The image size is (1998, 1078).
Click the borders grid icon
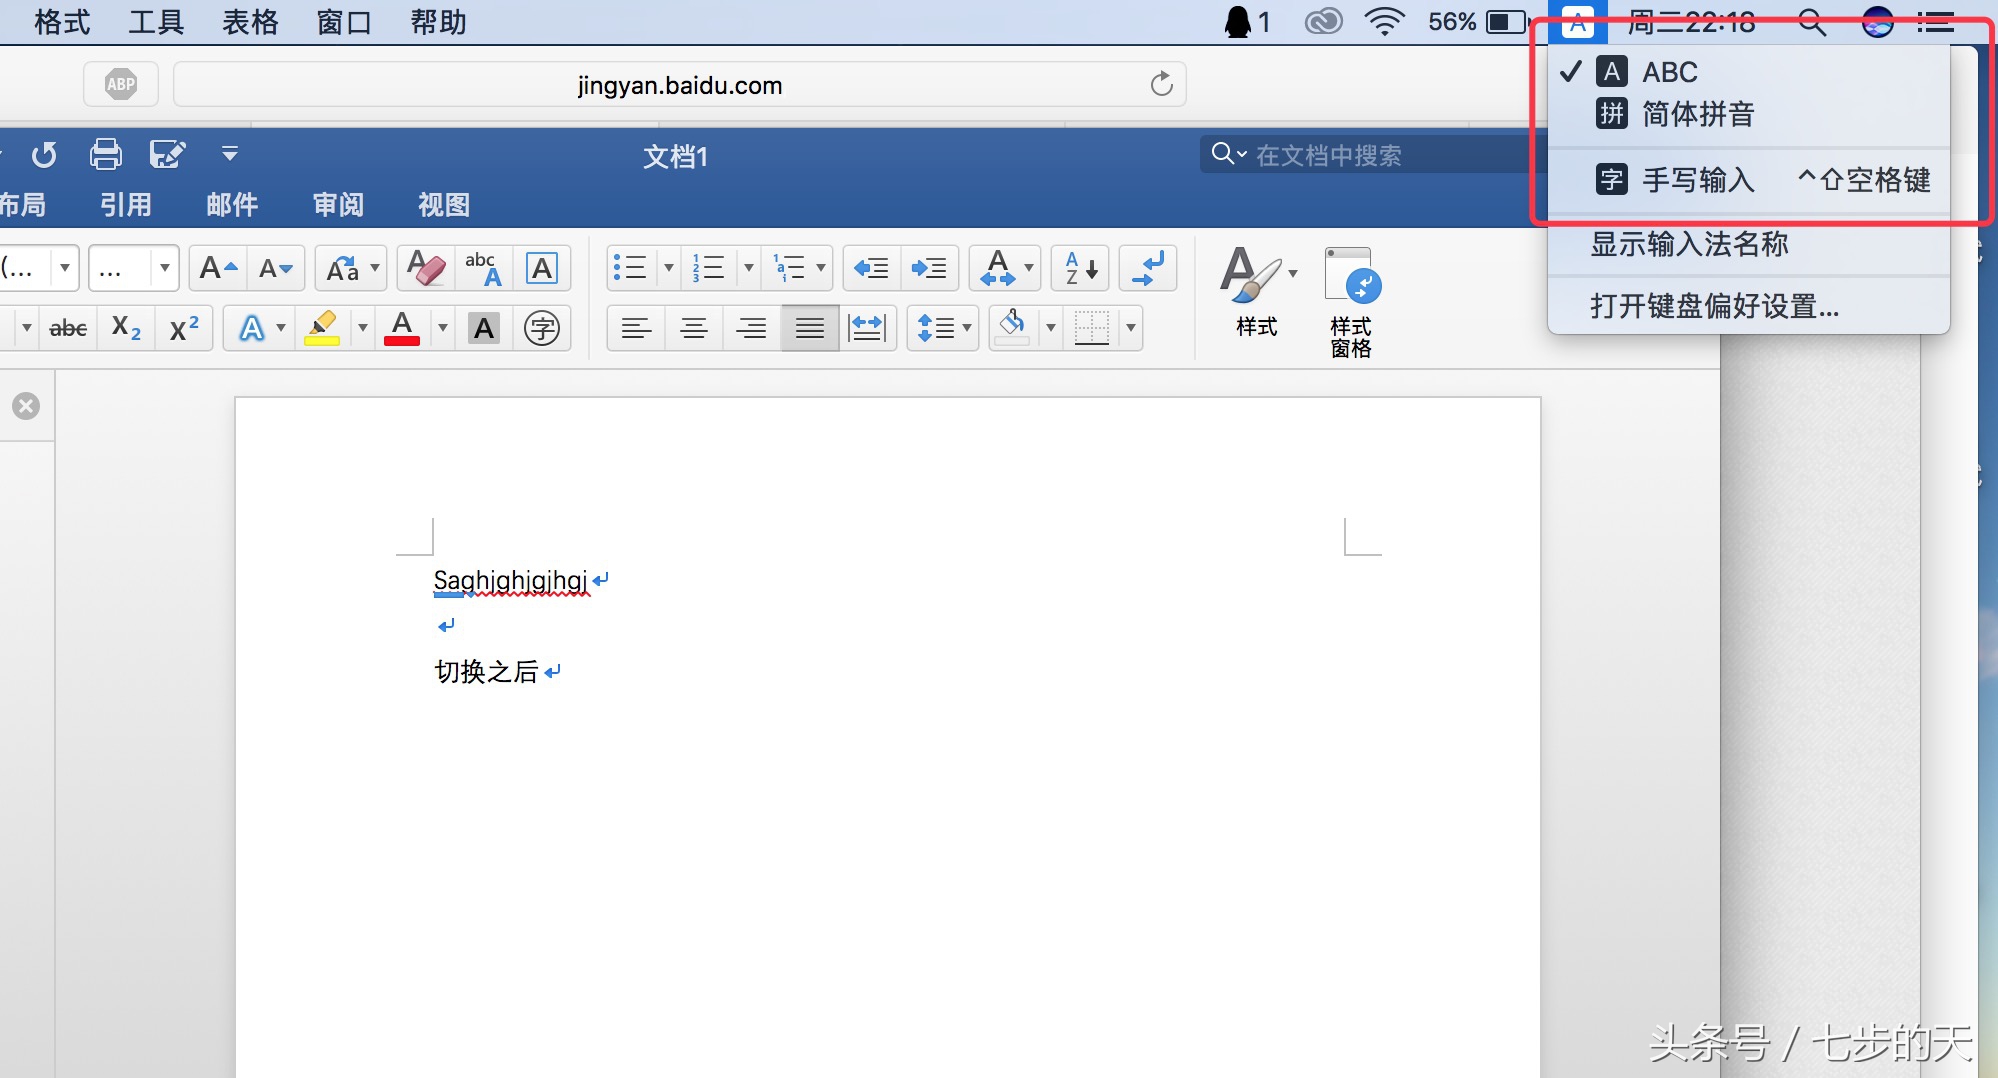1091,328
